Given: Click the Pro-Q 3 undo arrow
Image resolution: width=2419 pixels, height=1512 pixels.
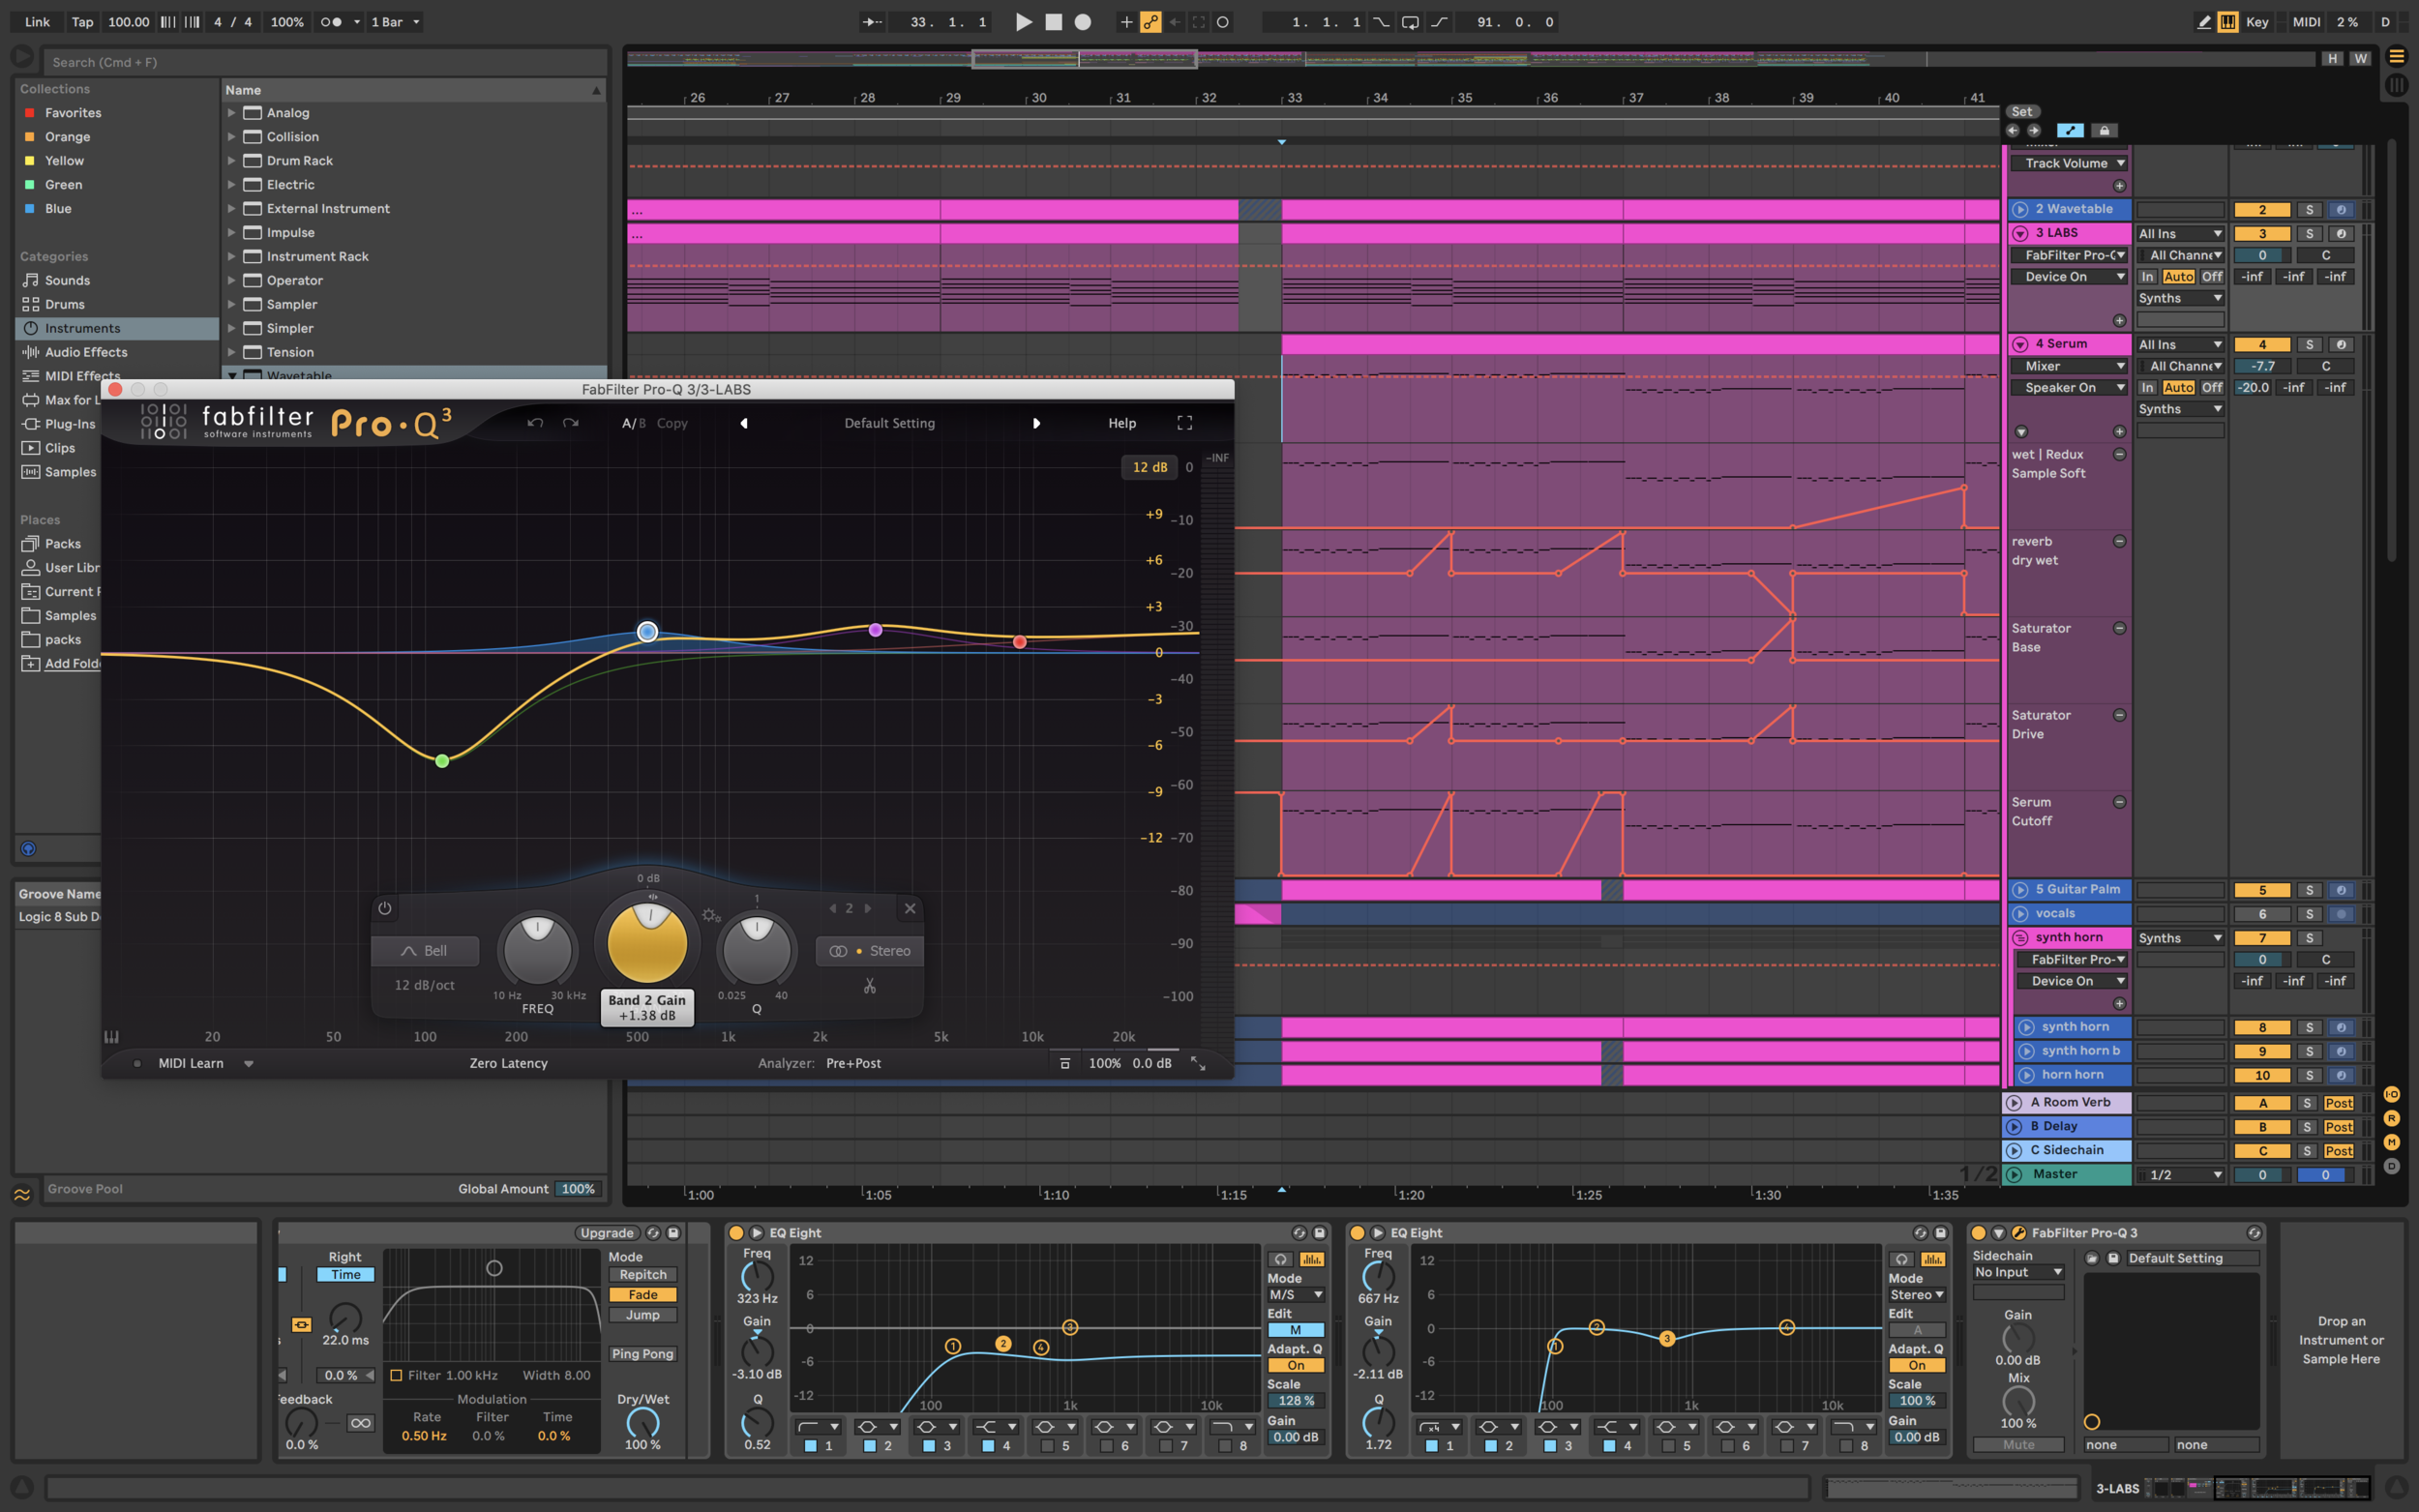Looking at the screenshot, I should (535, 423).
